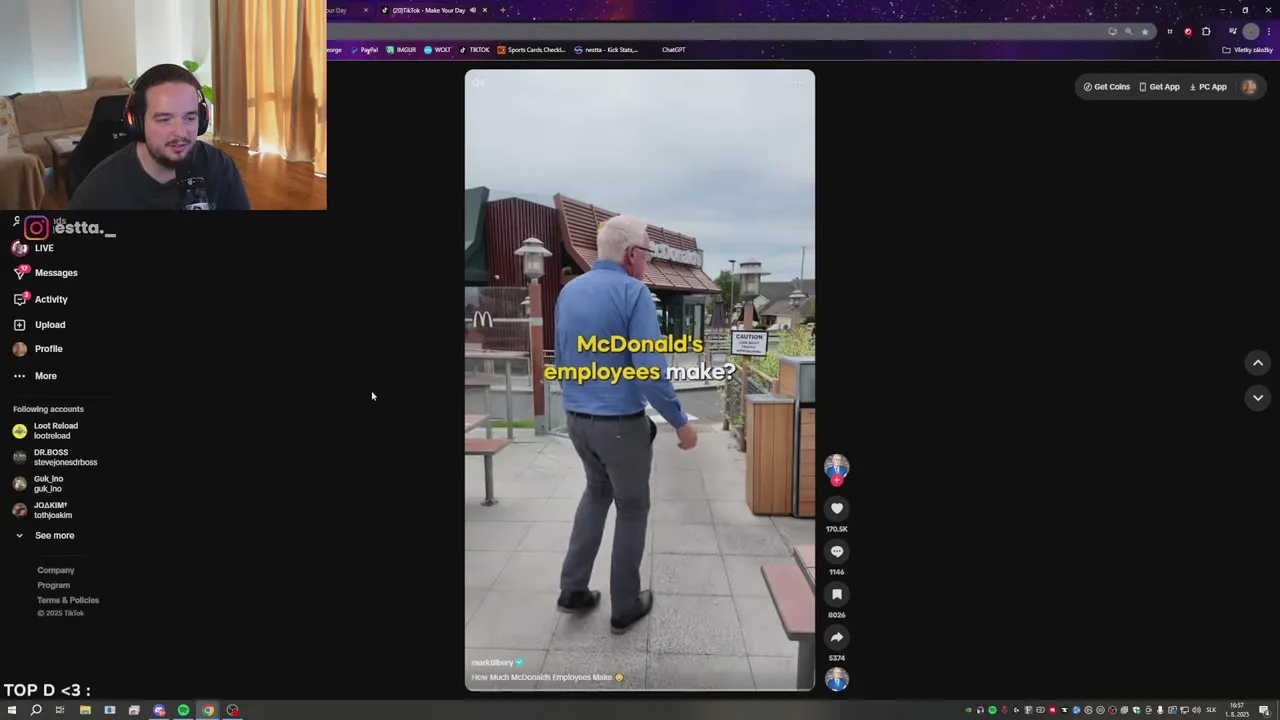Viewport: 1280px width, 720px height.
Task: Open the video comments bubble icon
Action: coord(837,551)
